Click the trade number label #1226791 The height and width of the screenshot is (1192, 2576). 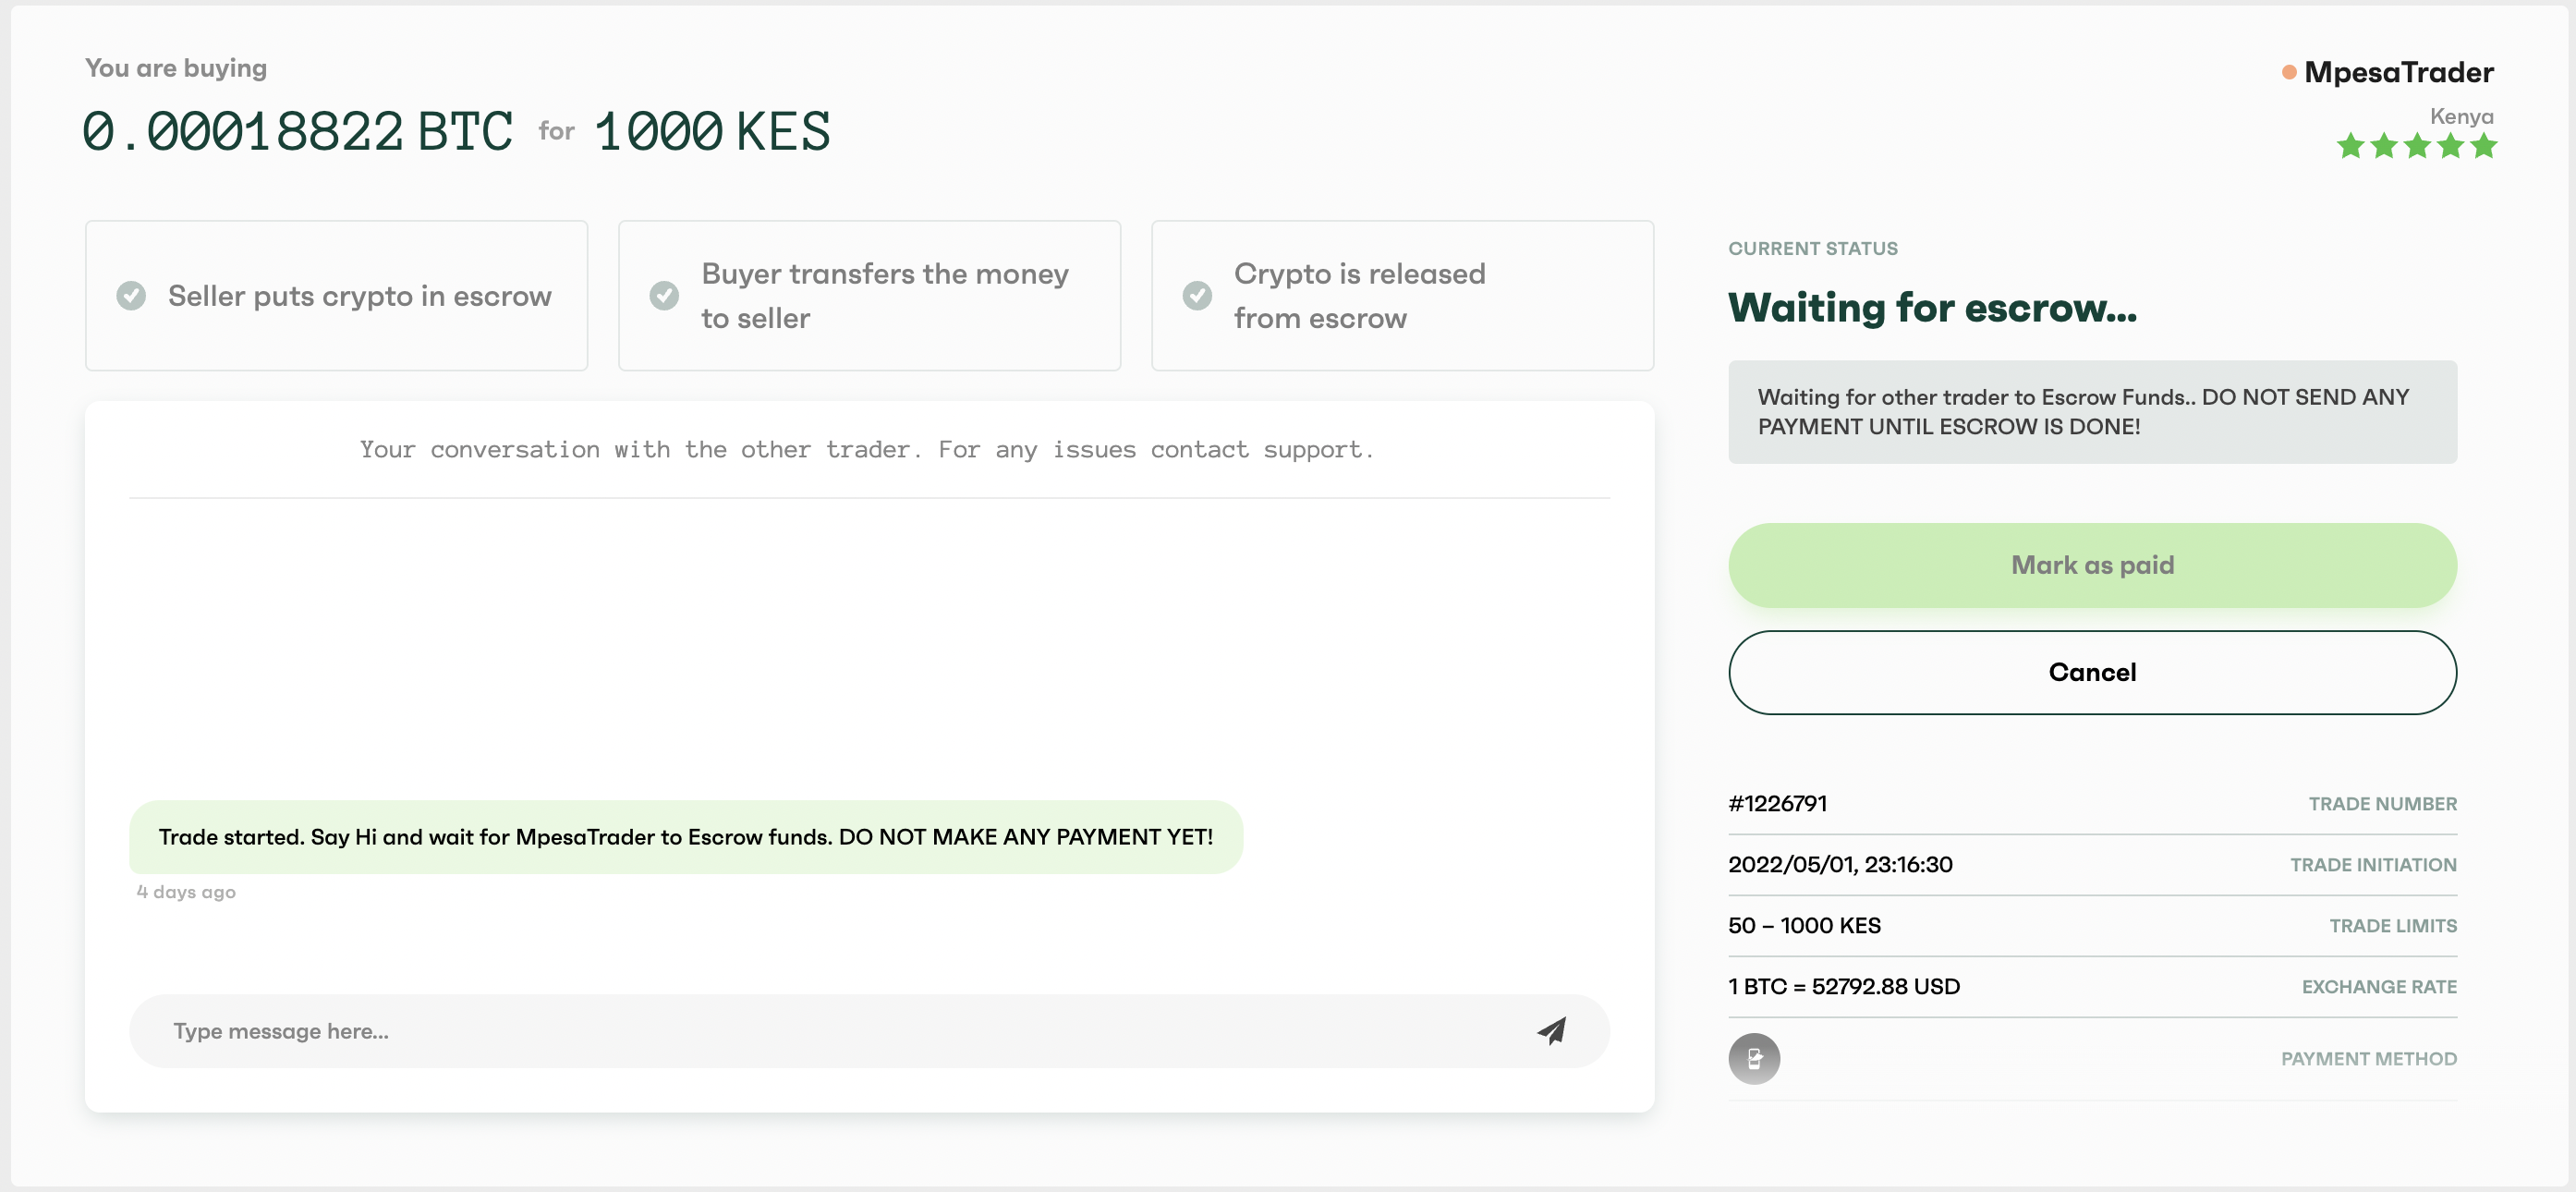point(1780,805)
